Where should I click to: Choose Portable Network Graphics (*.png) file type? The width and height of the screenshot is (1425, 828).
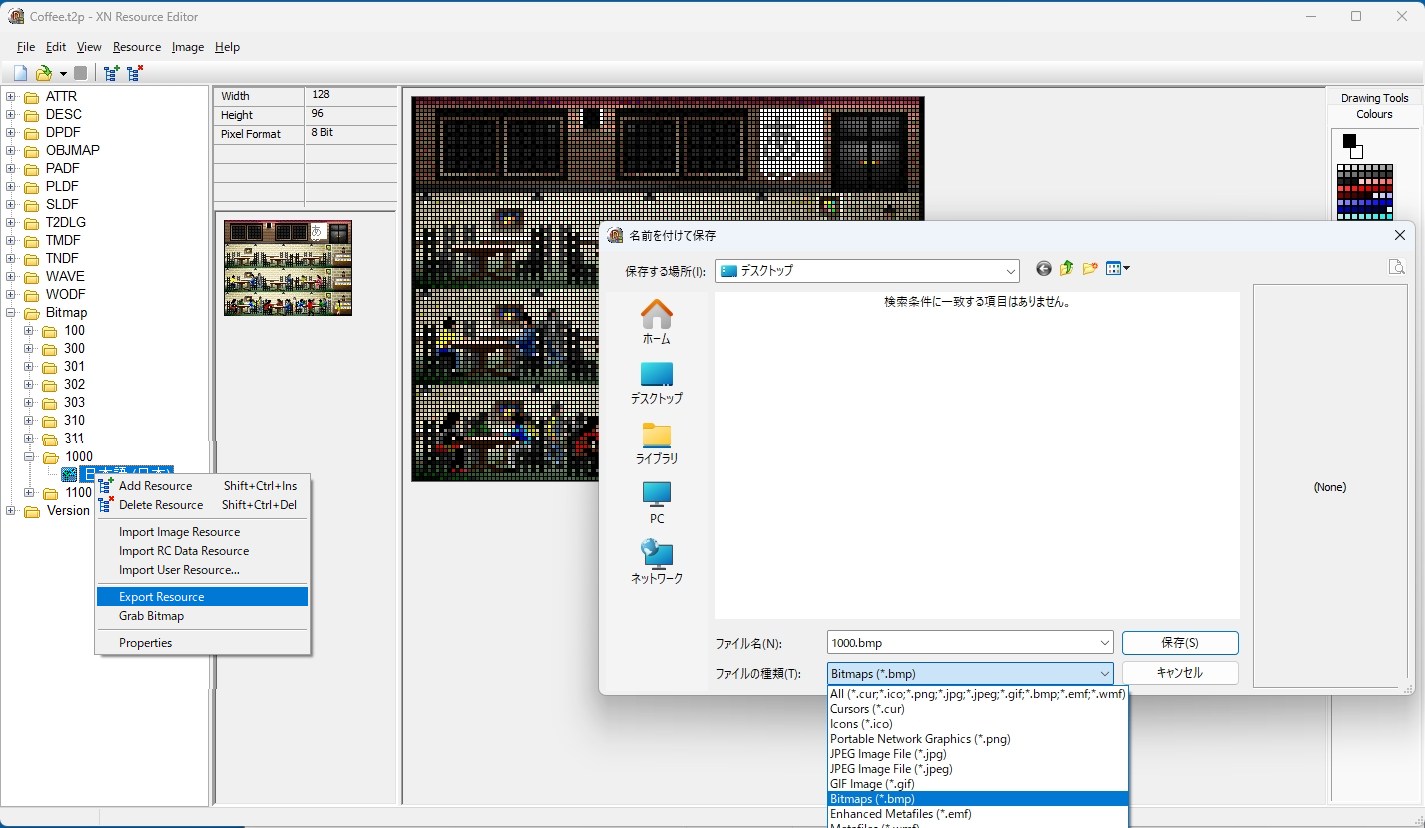click(x=920, y=739)
